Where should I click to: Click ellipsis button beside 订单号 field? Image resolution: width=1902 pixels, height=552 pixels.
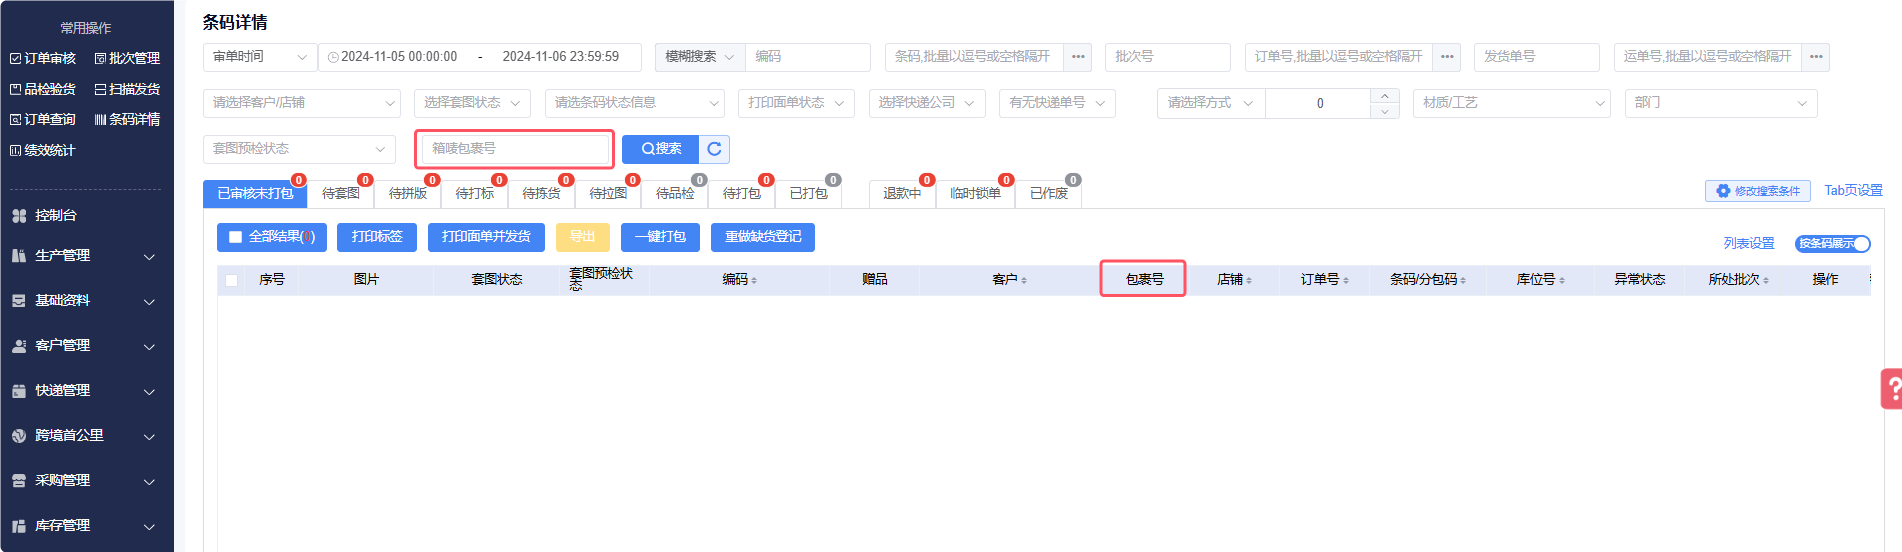(x=1447, y=57)
